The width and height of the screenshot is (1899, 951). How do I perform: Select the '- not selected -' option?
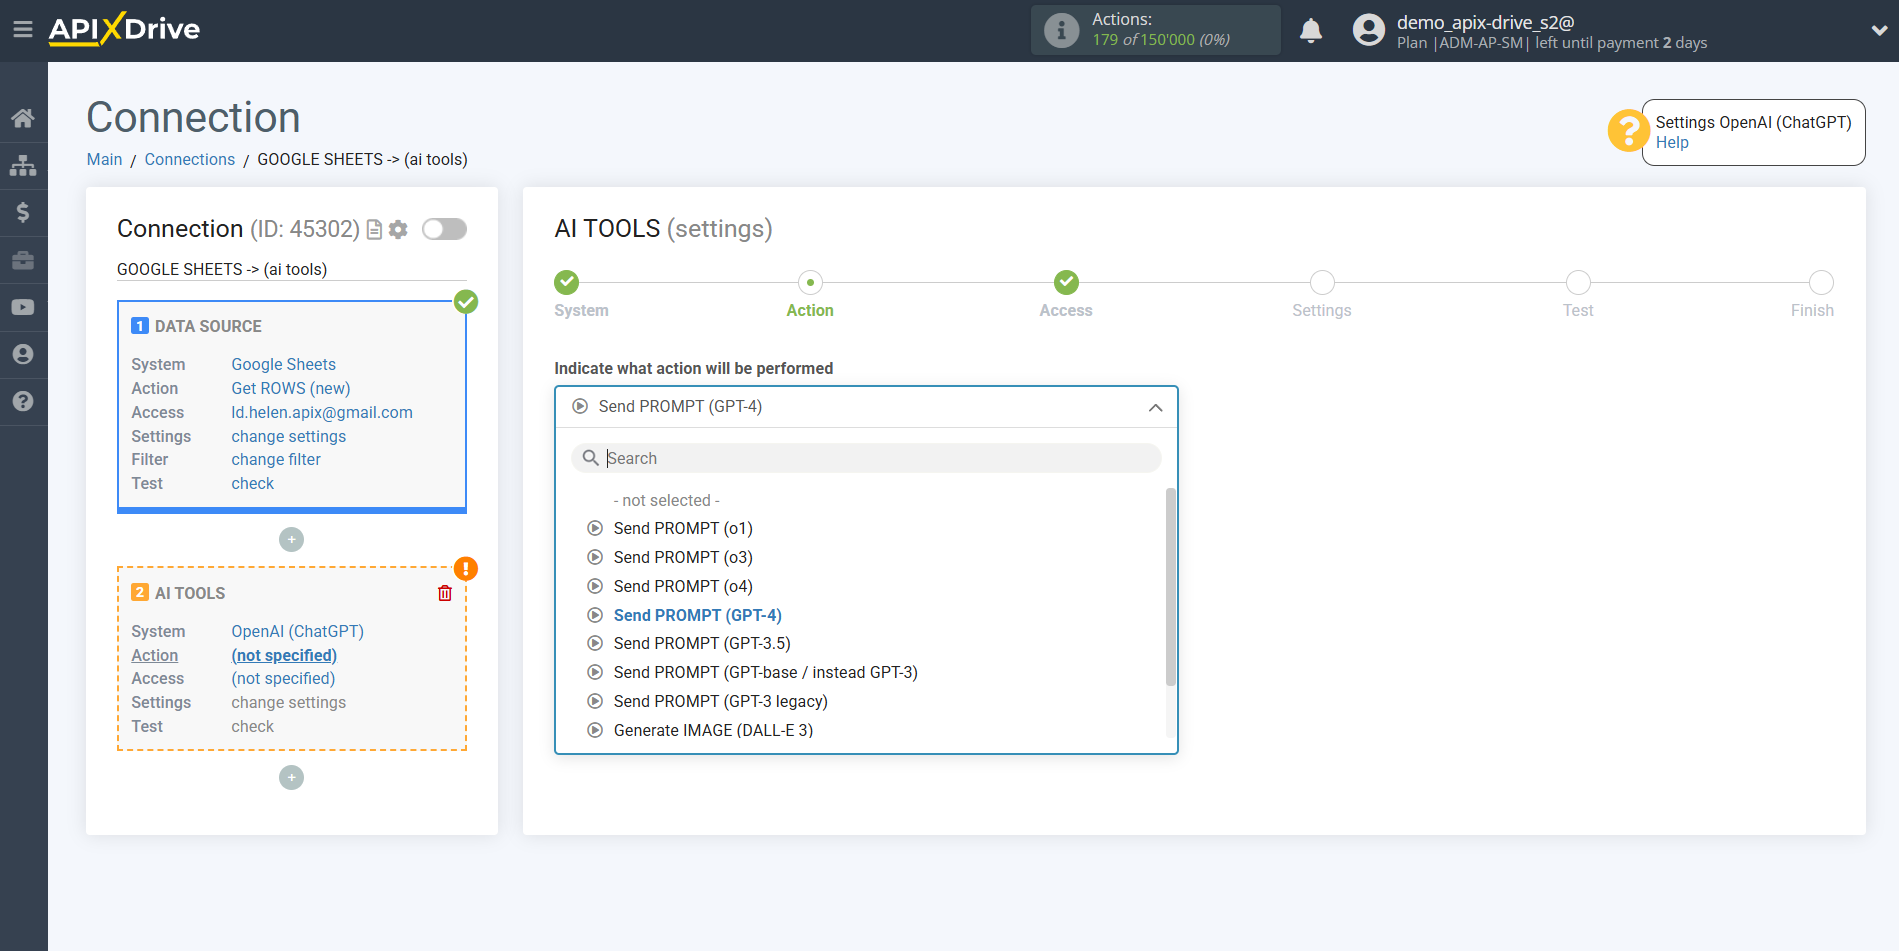point(667,500)
